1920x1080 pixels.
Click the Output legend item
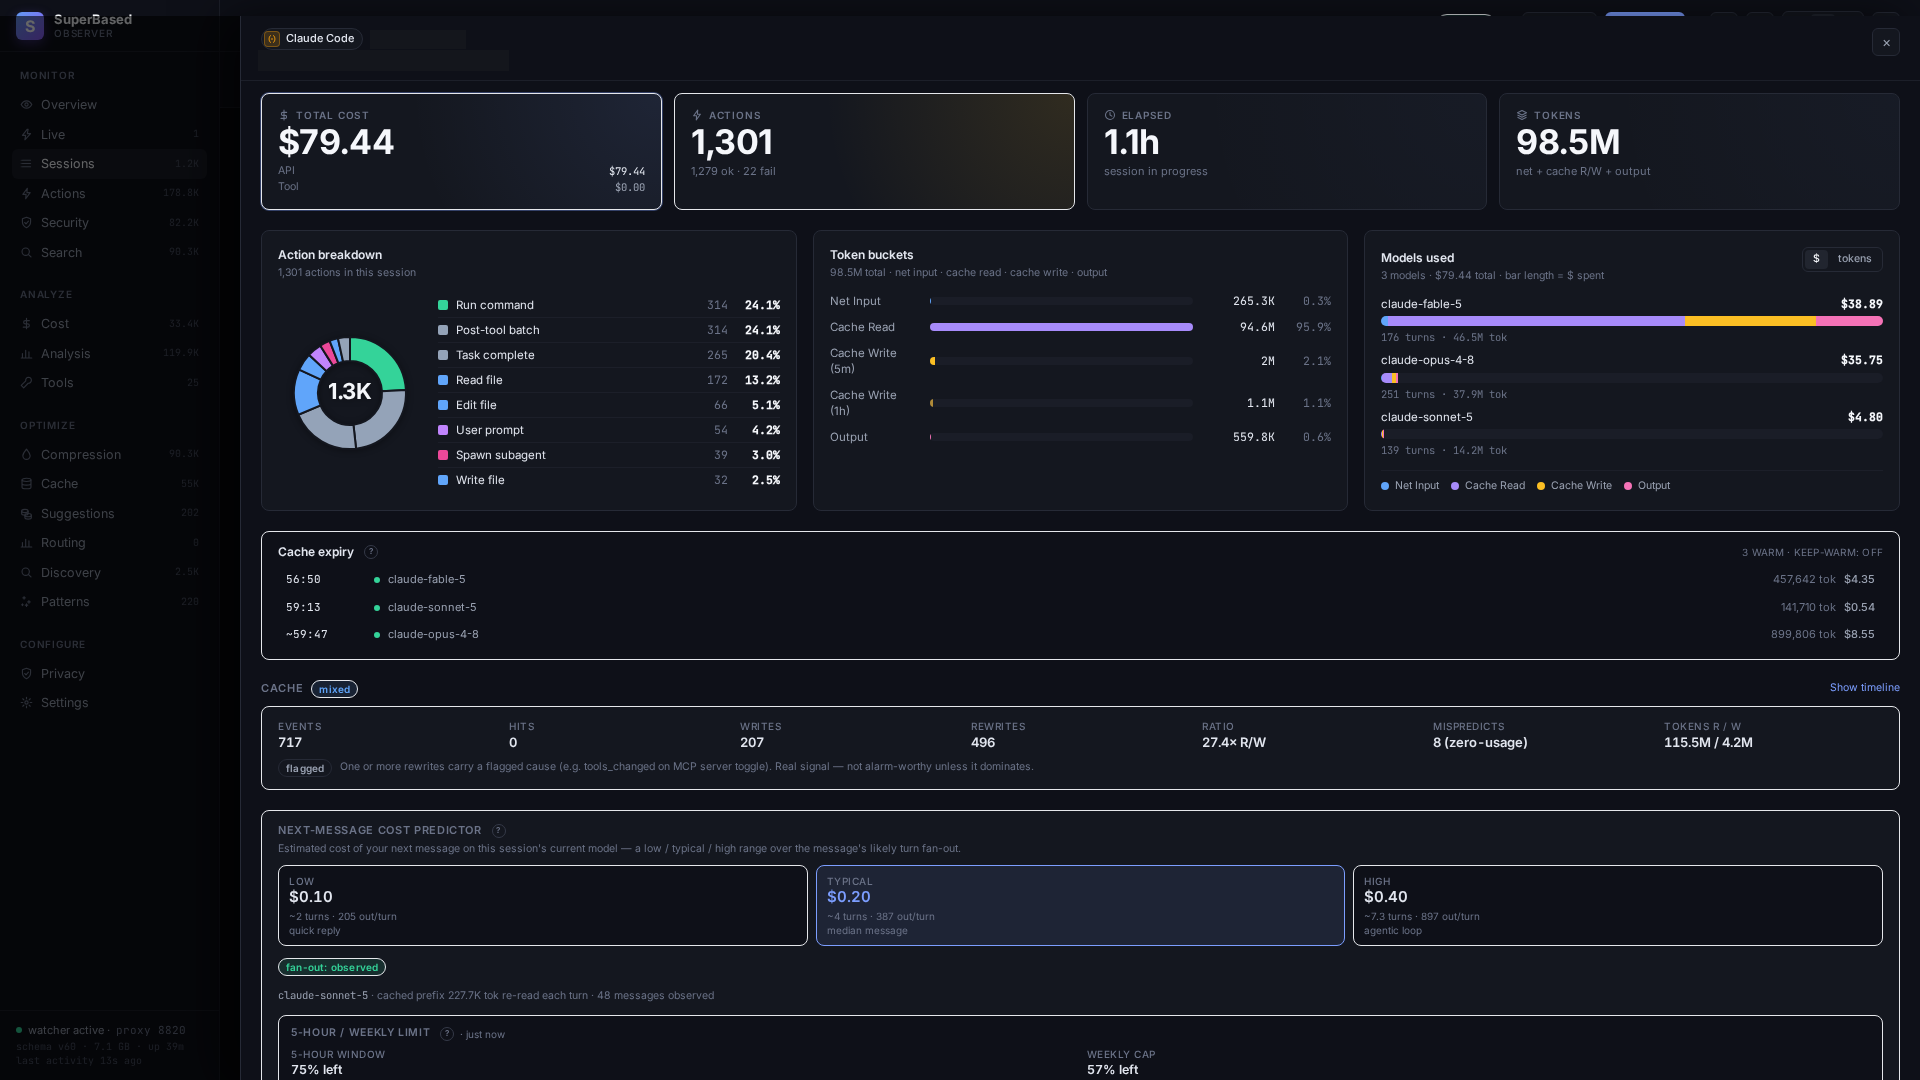click(x=1647, y=486)
